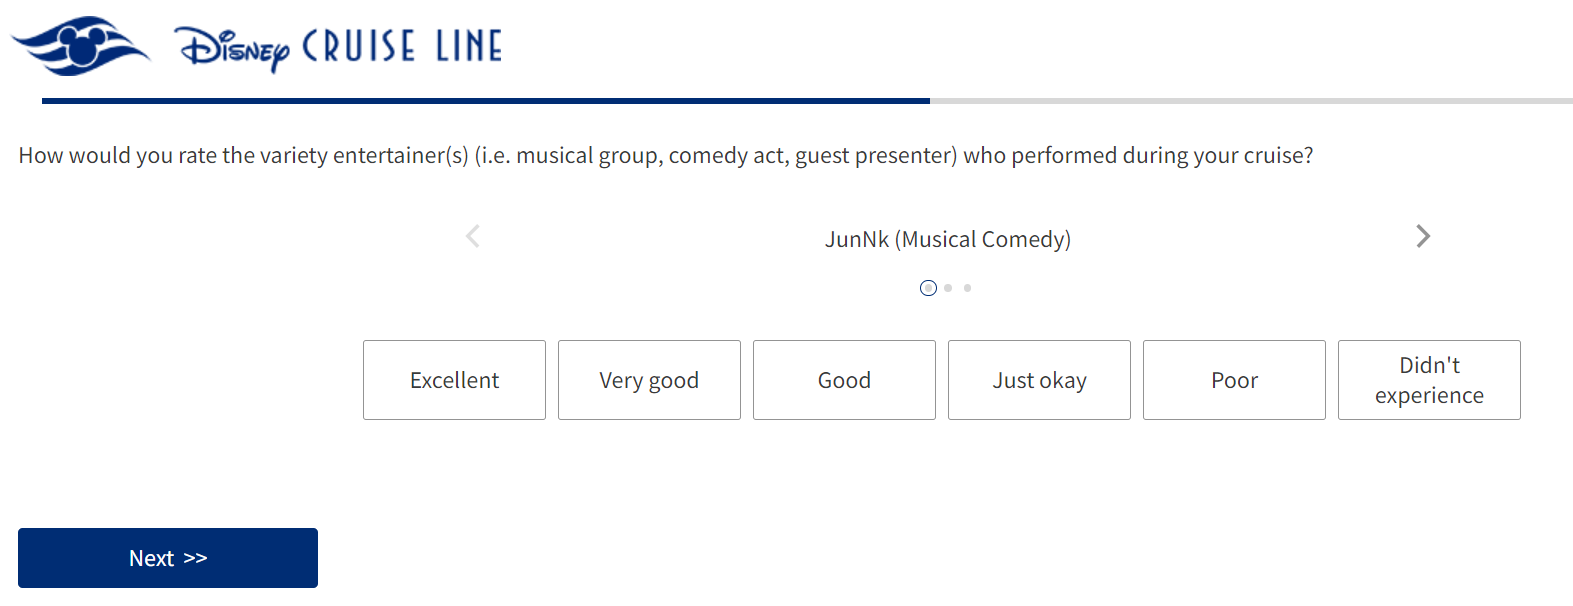Mark the entertainer as Poor
Viewport: 1573px width, 606px height.
point(1234,380)
